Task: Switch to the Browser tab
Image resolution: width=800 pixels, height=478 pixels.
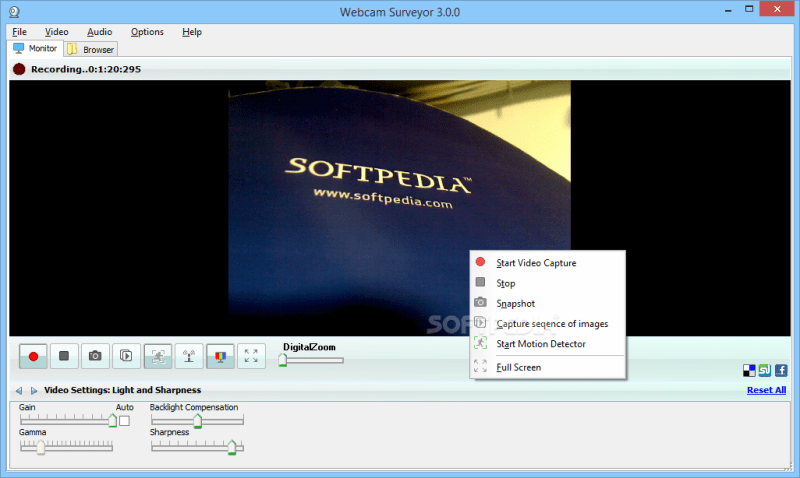Action: tap(91, 49)
